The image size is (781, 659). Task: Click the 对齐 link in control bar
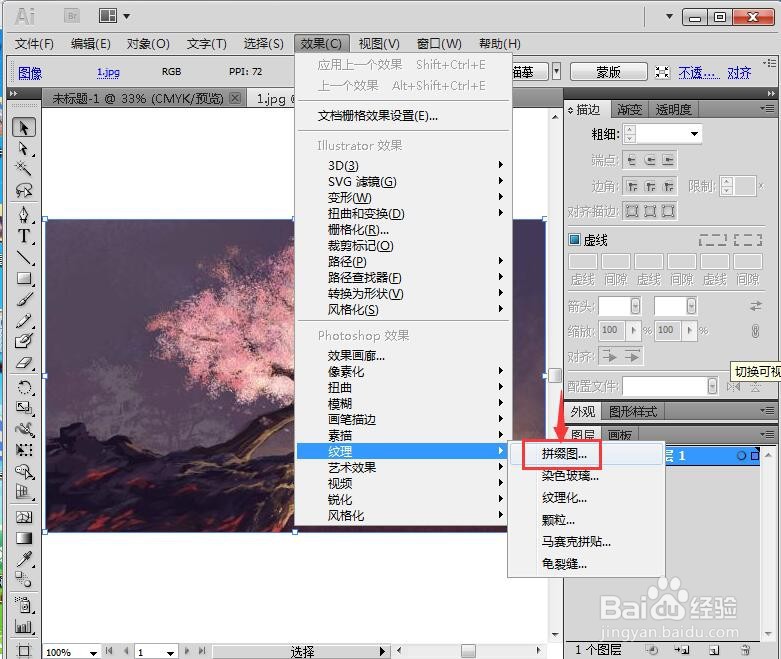(x=739, y=73)
